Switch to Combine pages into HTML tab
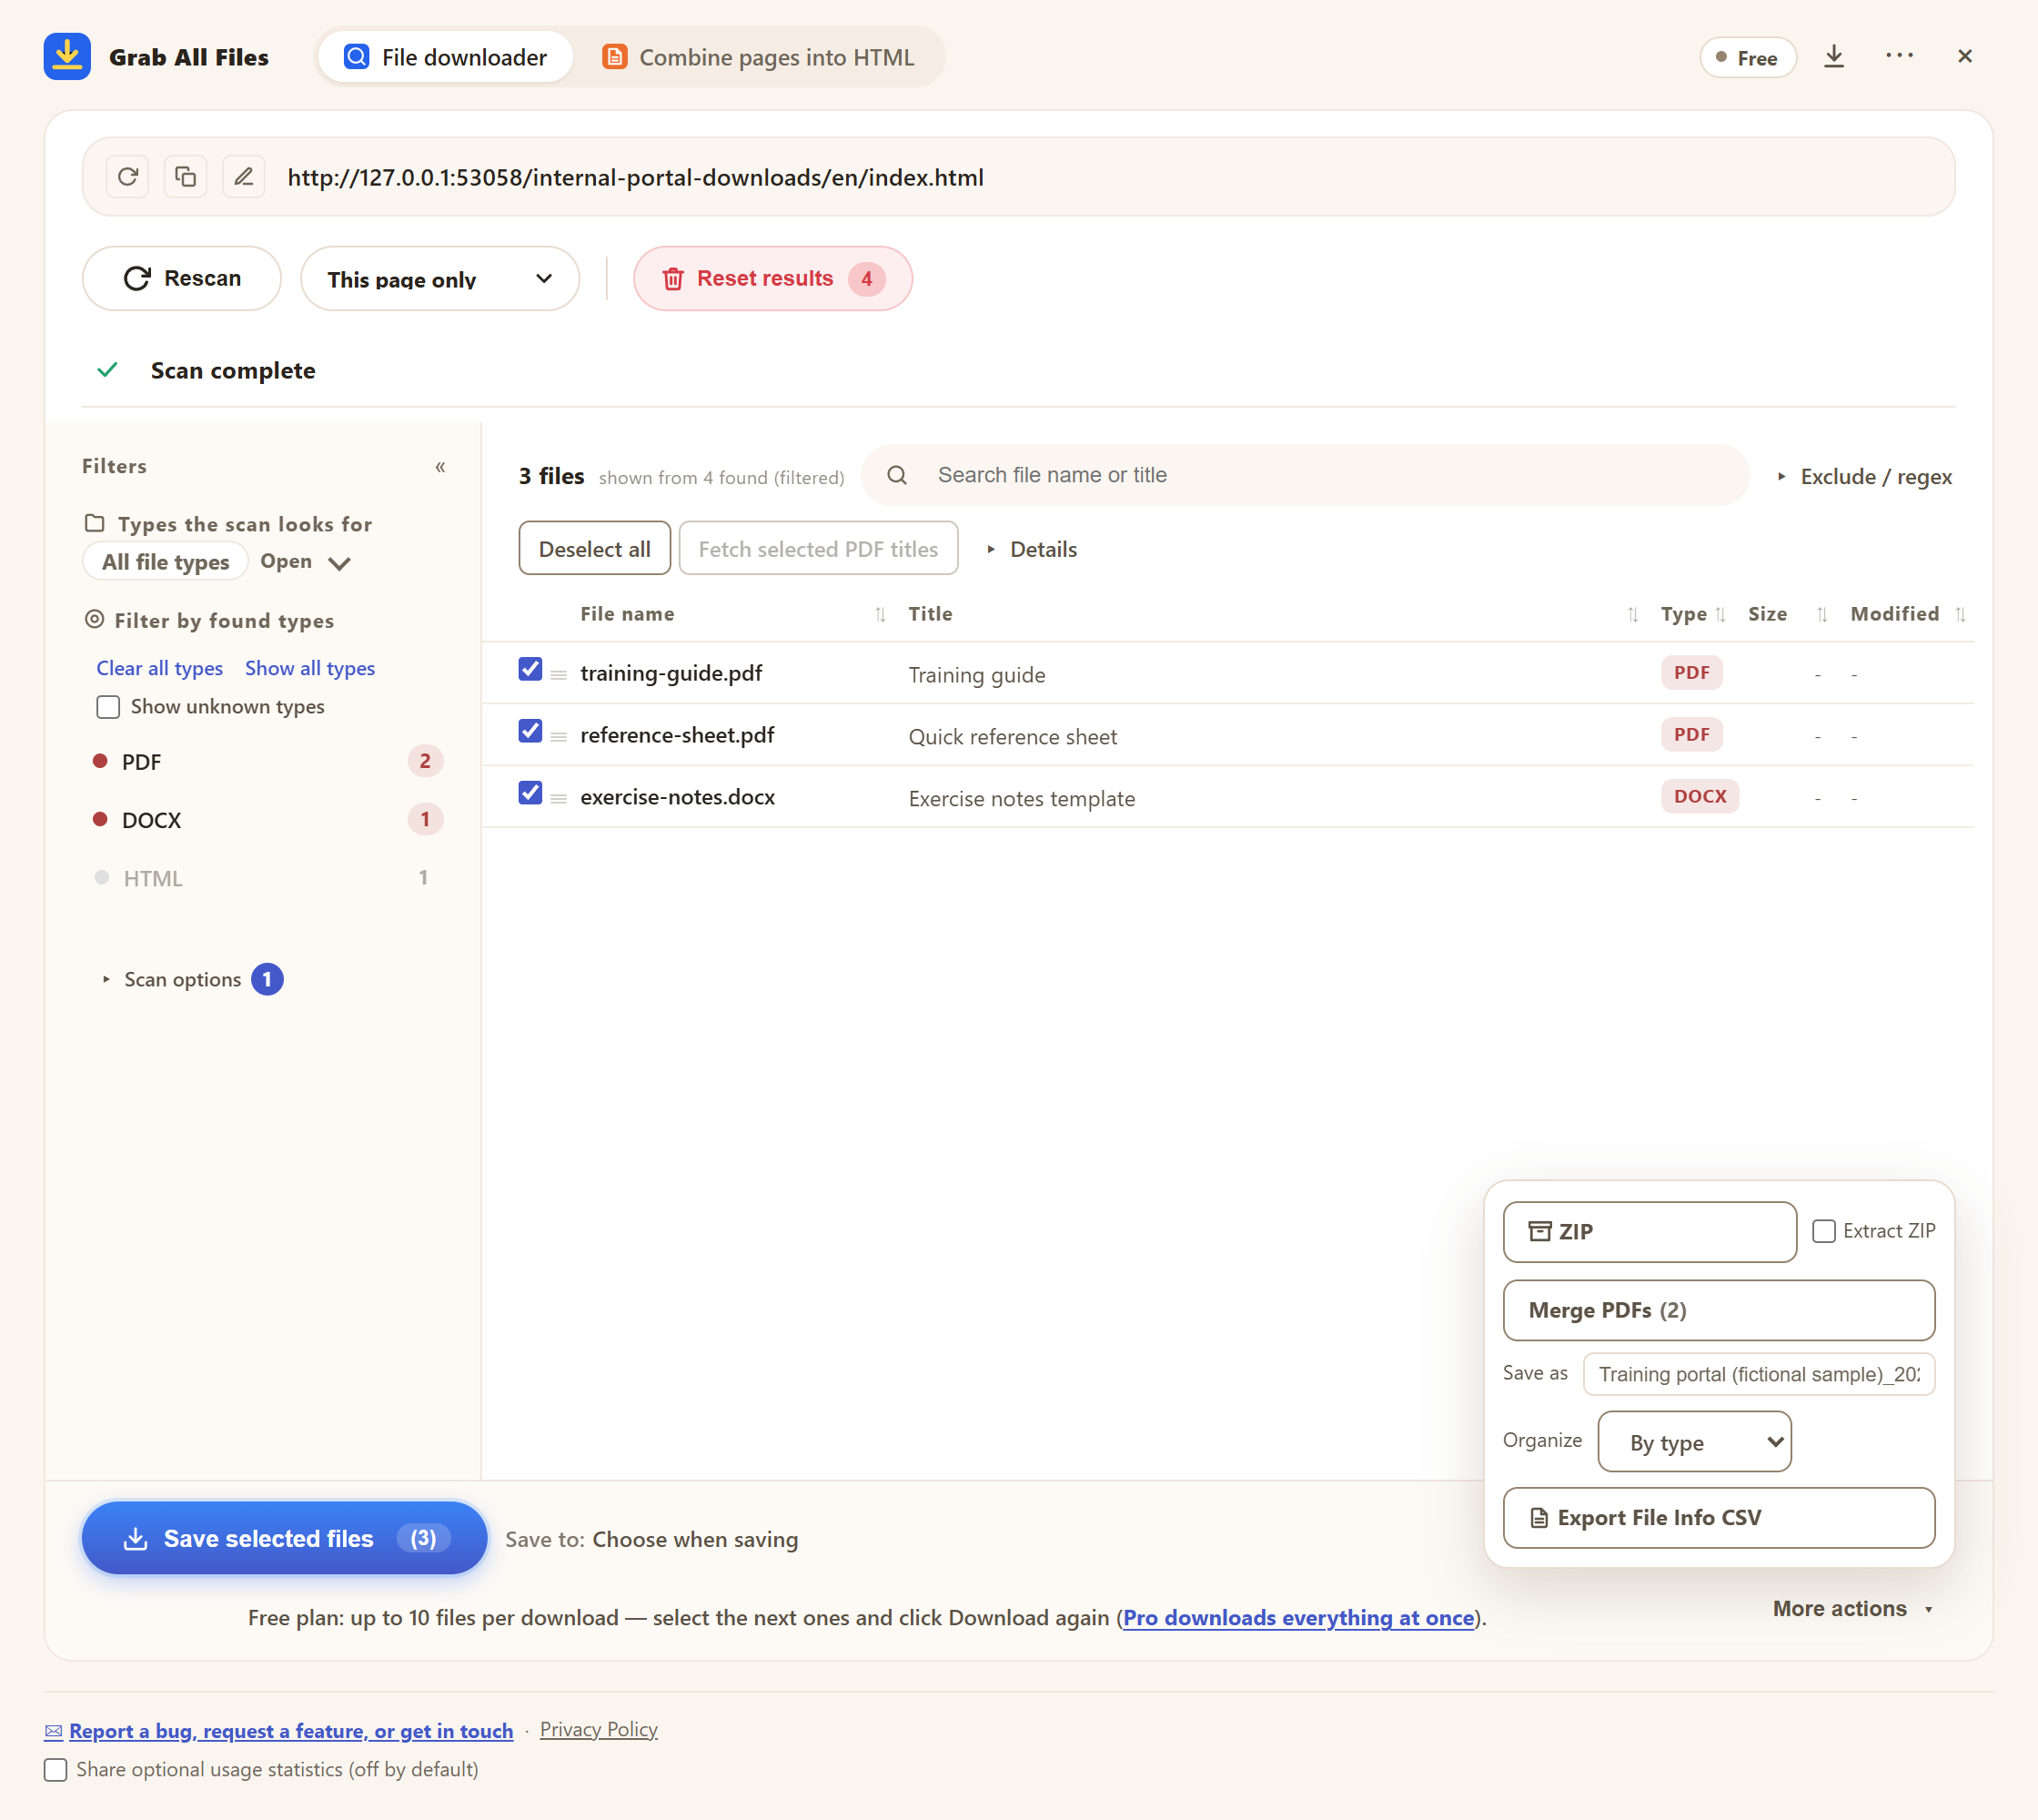The image size is (2038, 1820). click(x=758, y=57)
